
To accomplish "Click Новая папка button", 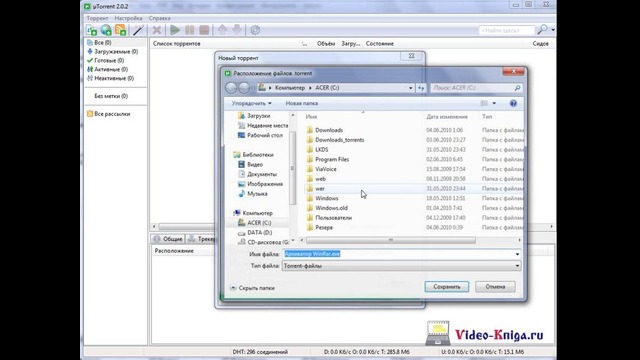I will tap(302, 103).
